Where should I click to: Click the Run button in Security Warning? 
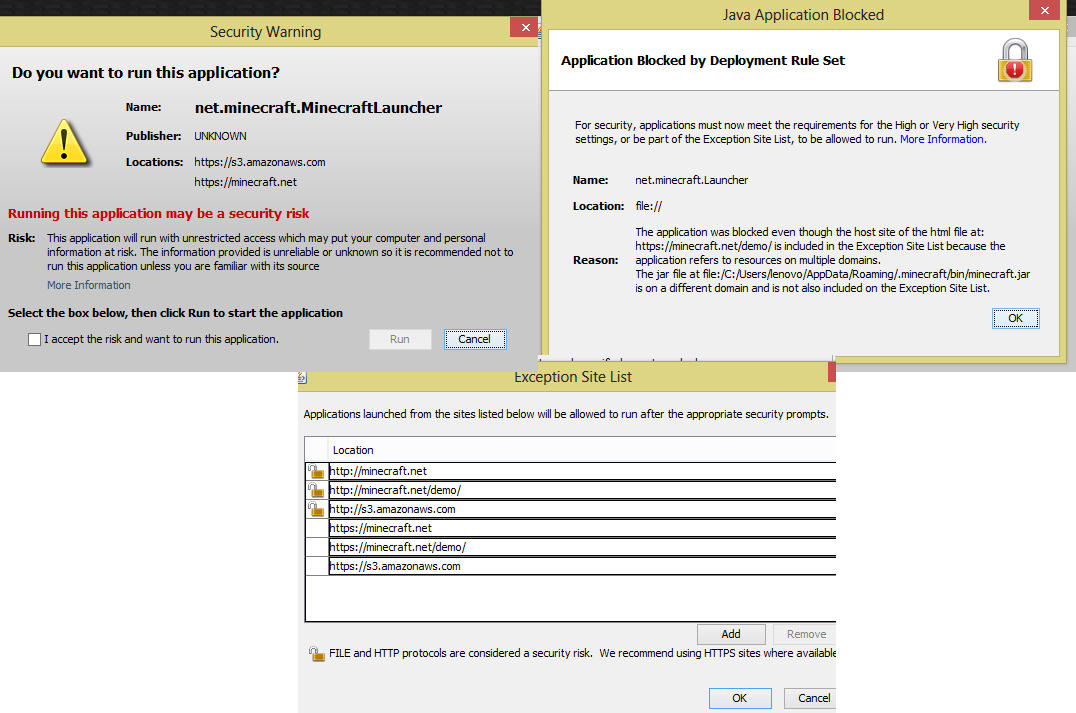pos(400,339)
